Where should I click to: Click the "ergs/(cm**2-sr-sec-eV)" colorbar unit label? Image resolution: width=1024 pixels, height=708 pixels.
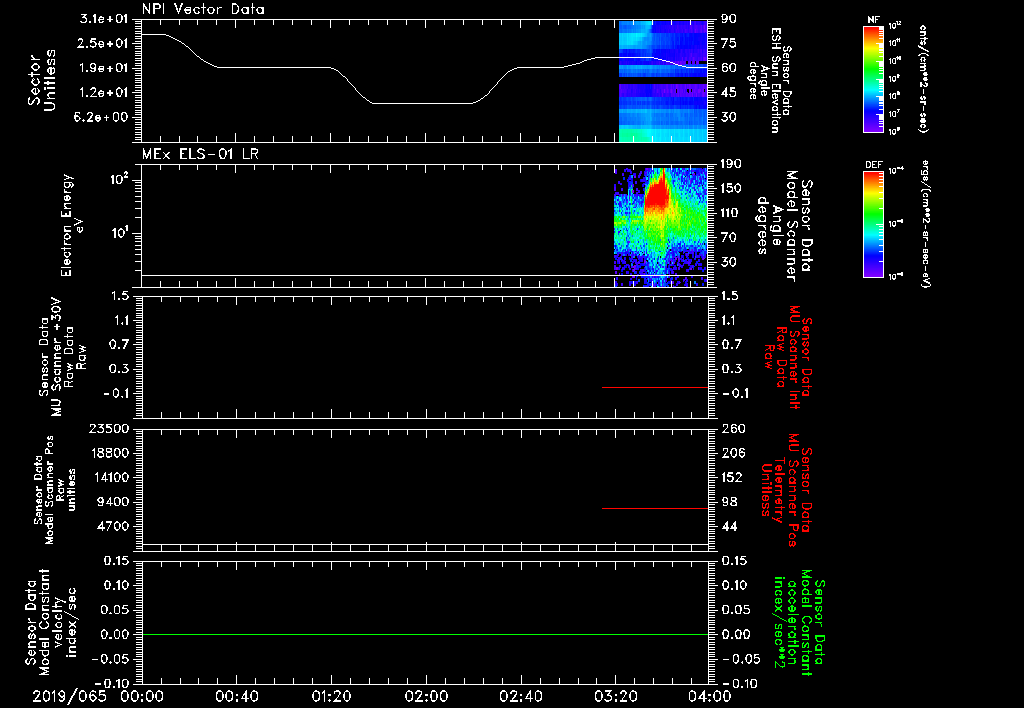click(x=925, y=224)
